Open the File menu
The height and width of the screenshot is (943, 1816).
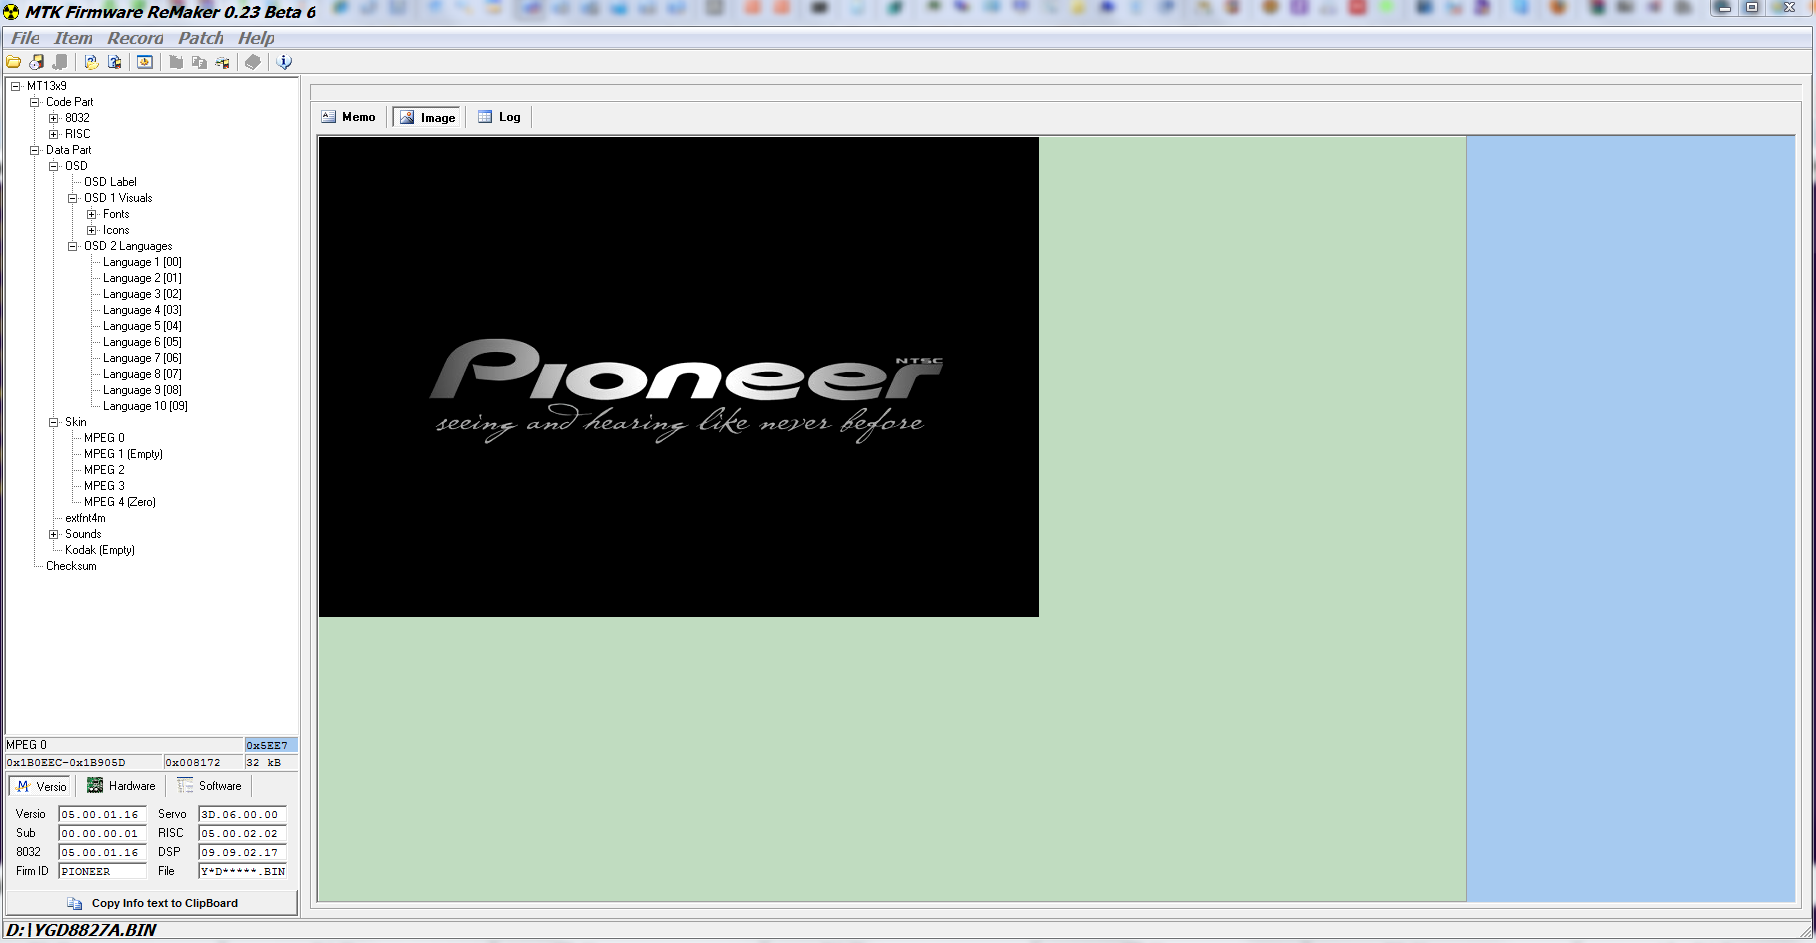[26, 38]
